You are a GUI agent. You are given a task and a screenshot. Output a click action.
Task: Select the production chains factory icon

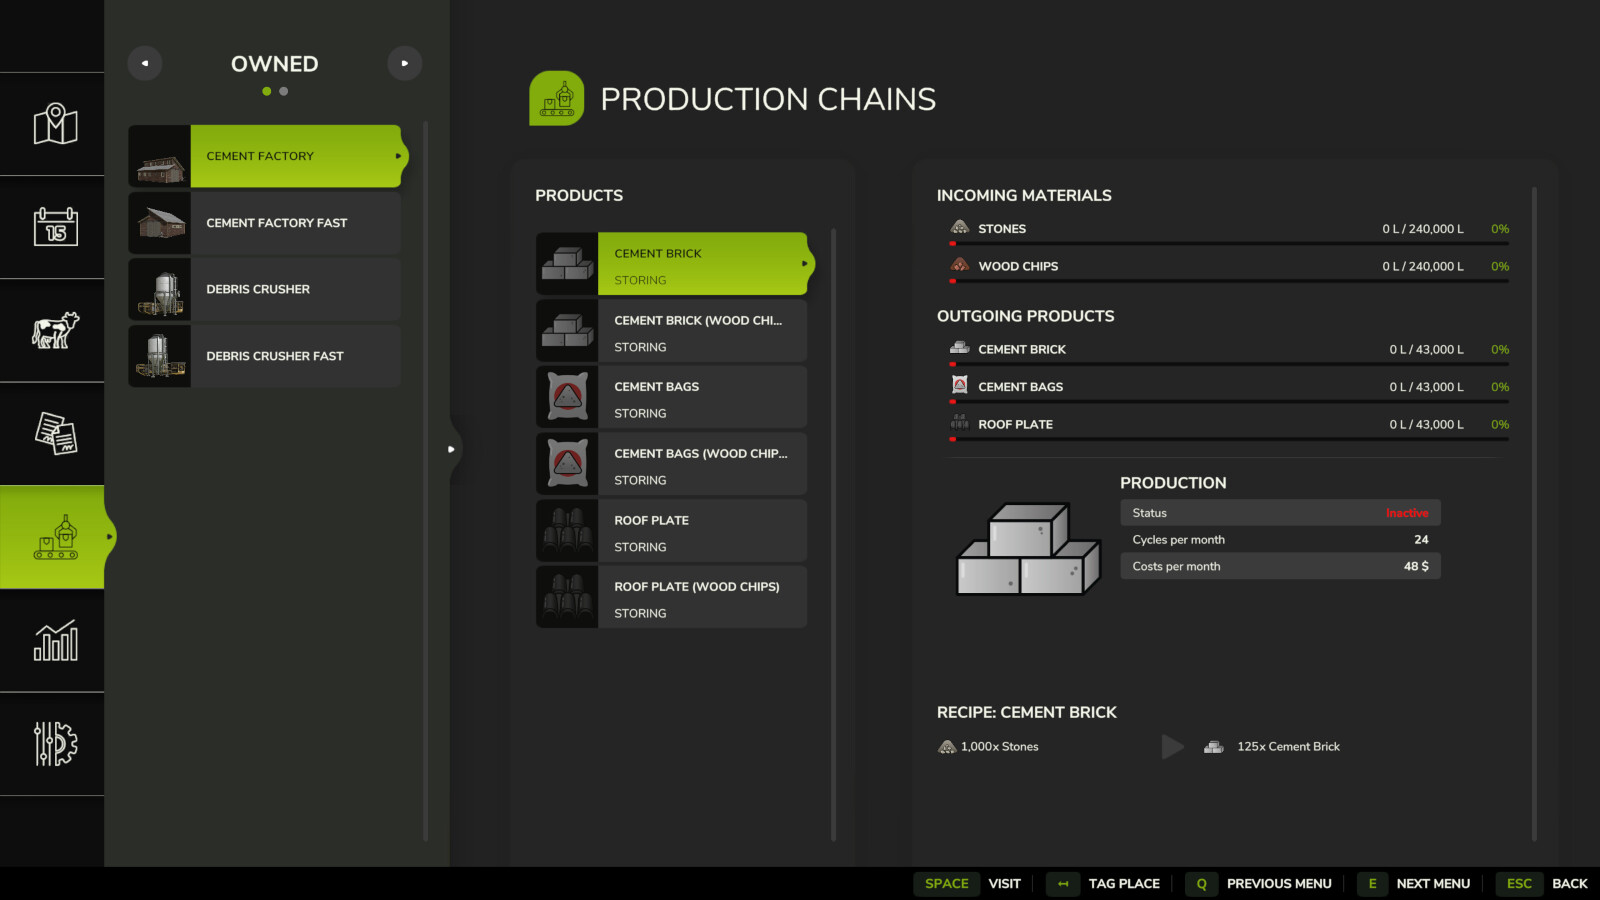(x=55, y=537)
